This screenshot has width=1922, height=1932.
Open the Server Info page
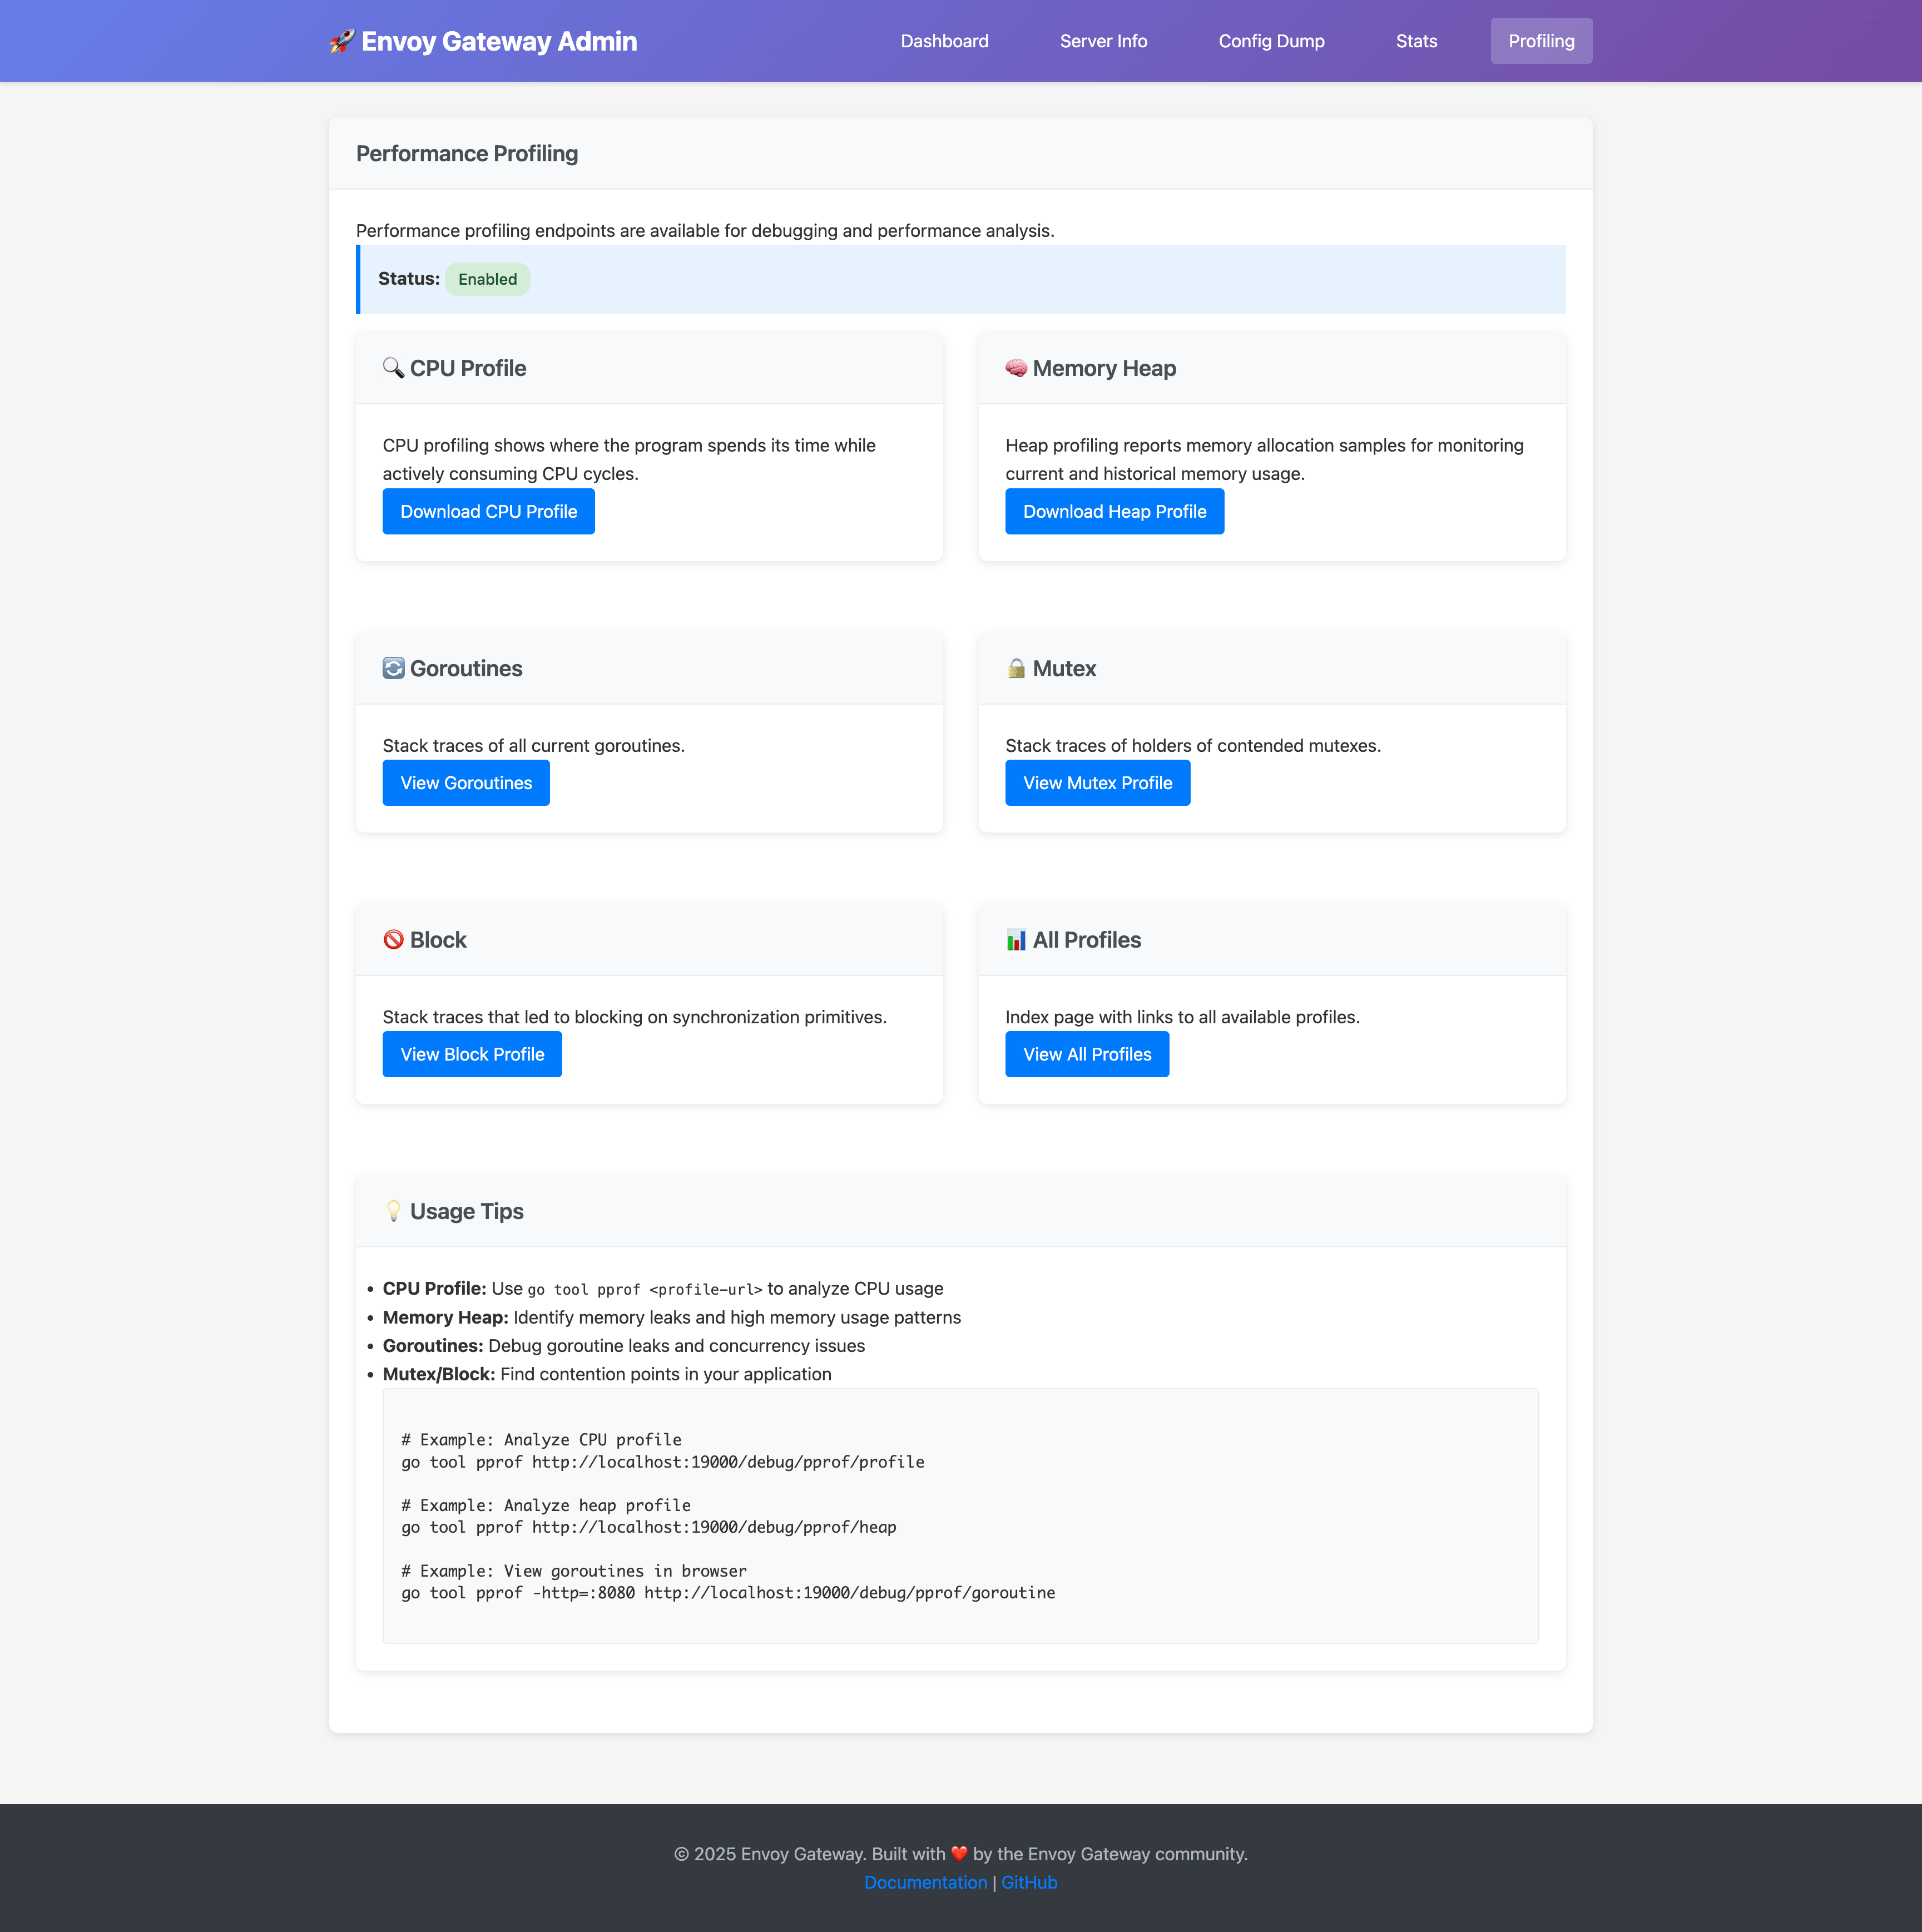pos(1103,41)
